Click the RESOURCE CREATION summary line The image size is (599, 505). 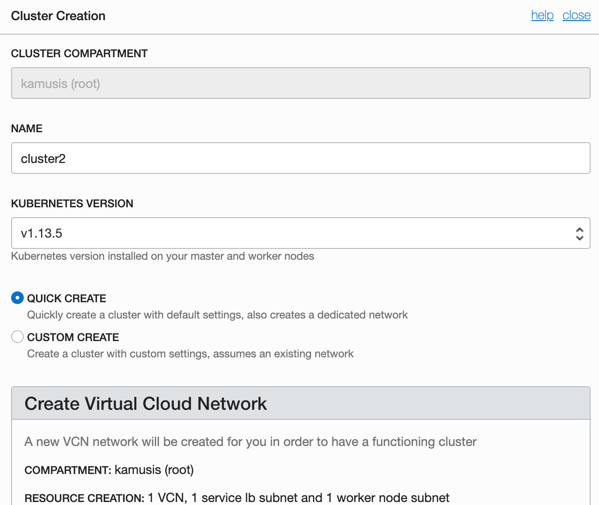point(237,498)
